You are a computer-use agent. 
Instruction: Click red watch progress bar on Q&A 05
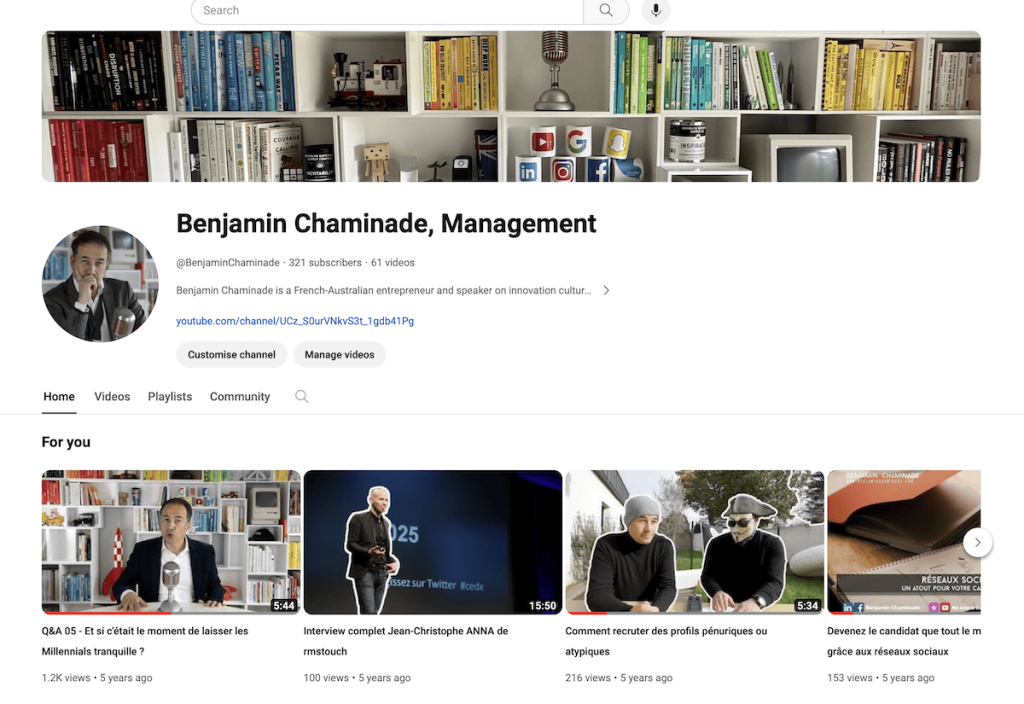click(x=106, y=613)
